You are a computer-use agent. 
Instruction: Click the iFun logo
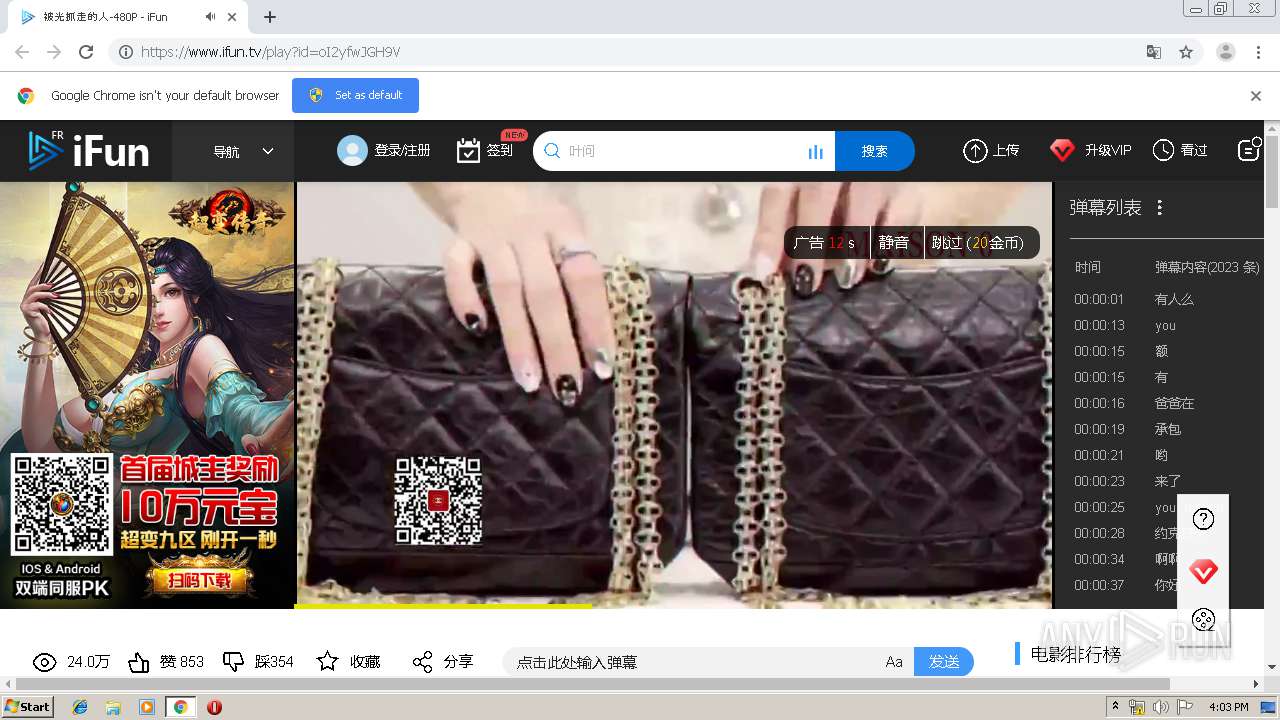point(89,151)
